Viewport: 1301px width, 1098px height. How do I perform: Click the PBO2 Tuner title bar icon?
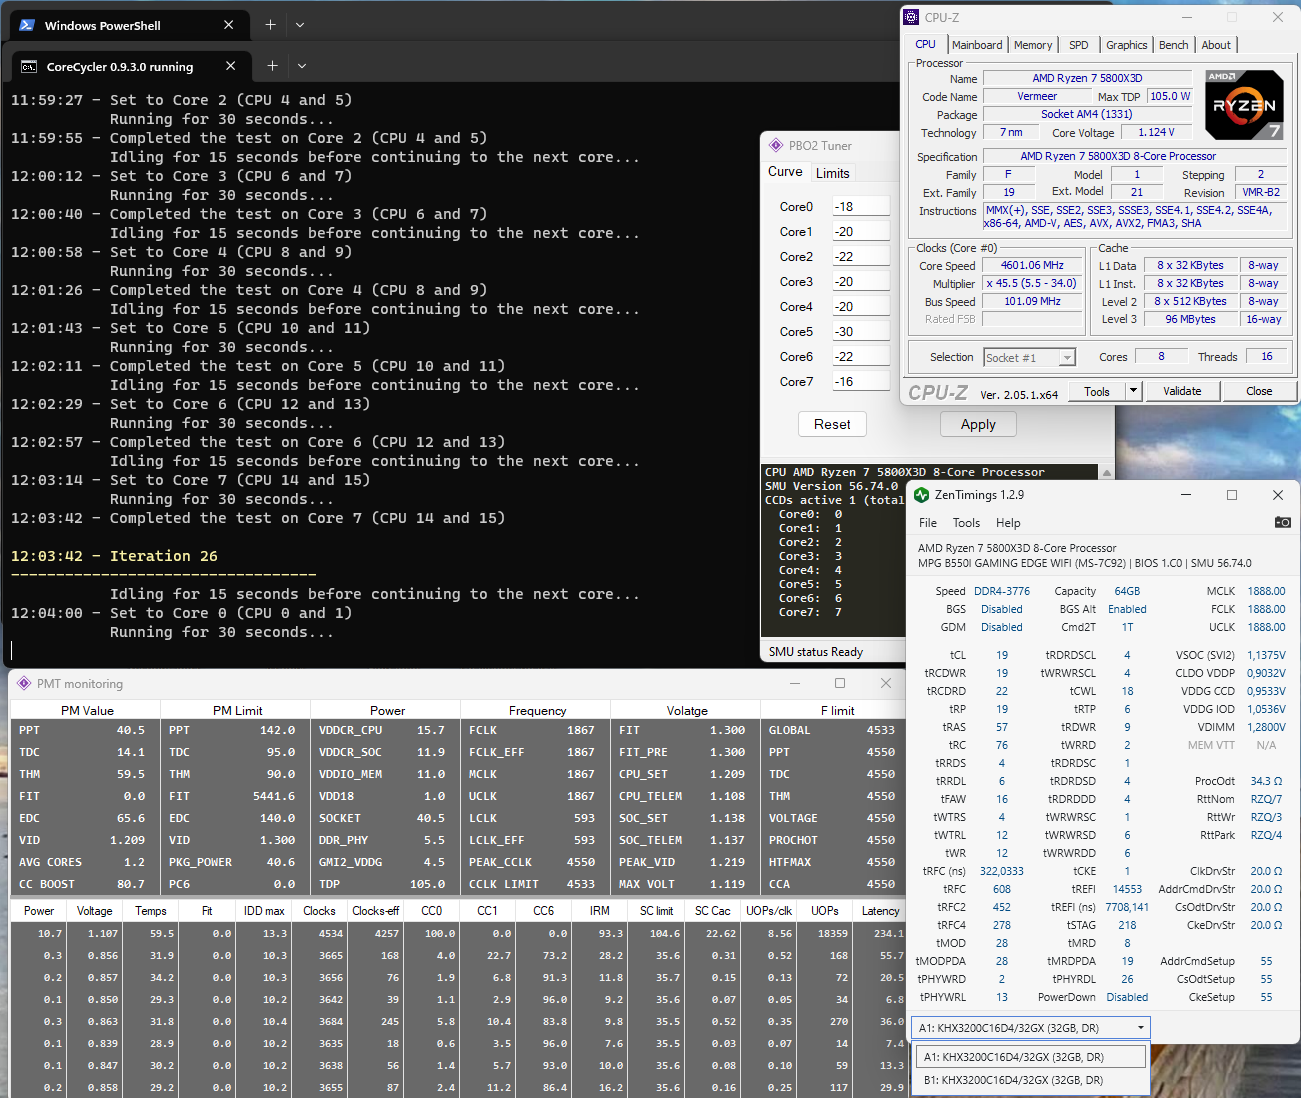(x=776, y=146)
